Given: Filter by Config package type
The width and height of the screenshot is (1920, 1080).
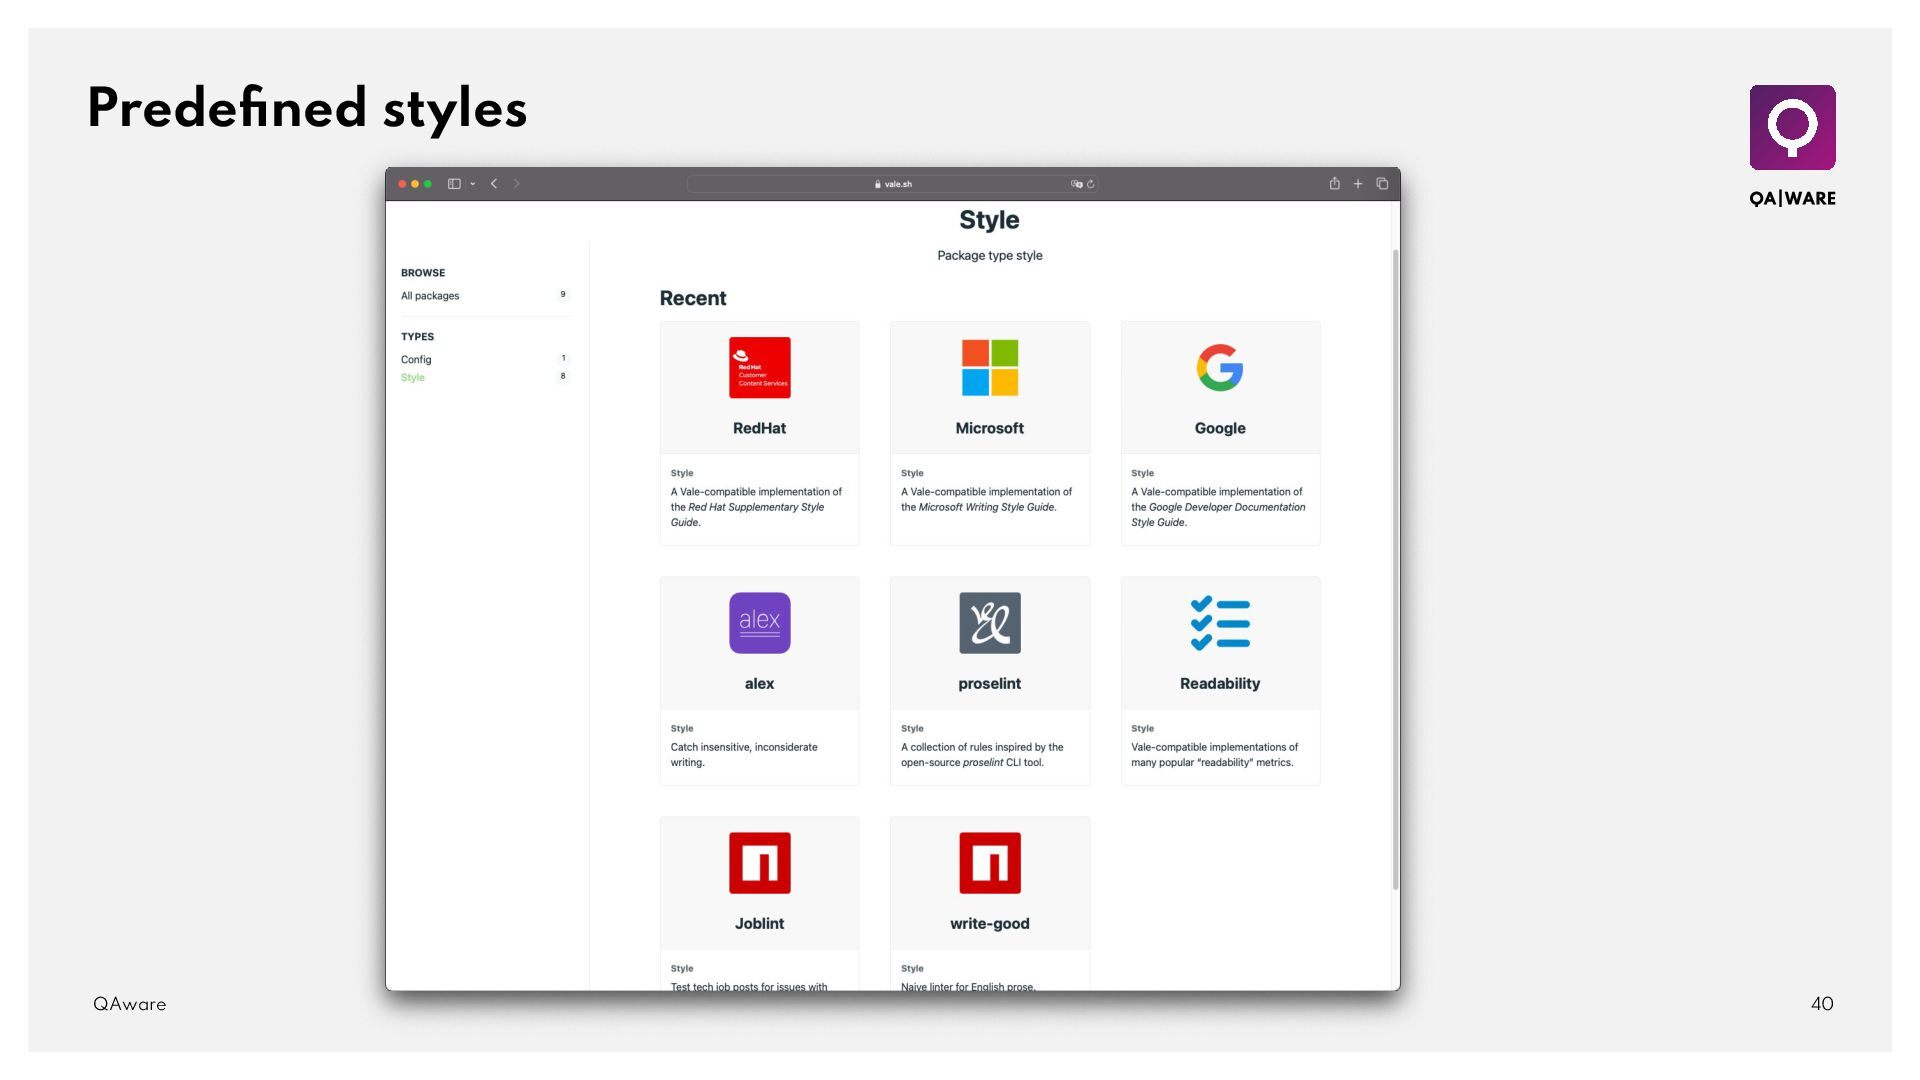Looking at the screenshot, I should click(416, 360).
